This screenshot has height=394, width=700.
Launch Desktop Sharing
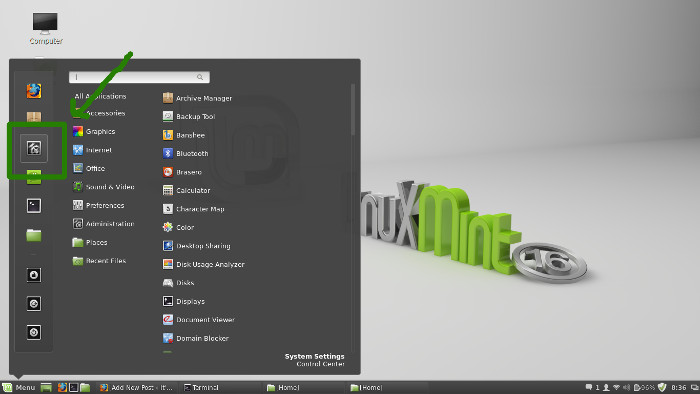pyautogui.click(x=196, y=246)
